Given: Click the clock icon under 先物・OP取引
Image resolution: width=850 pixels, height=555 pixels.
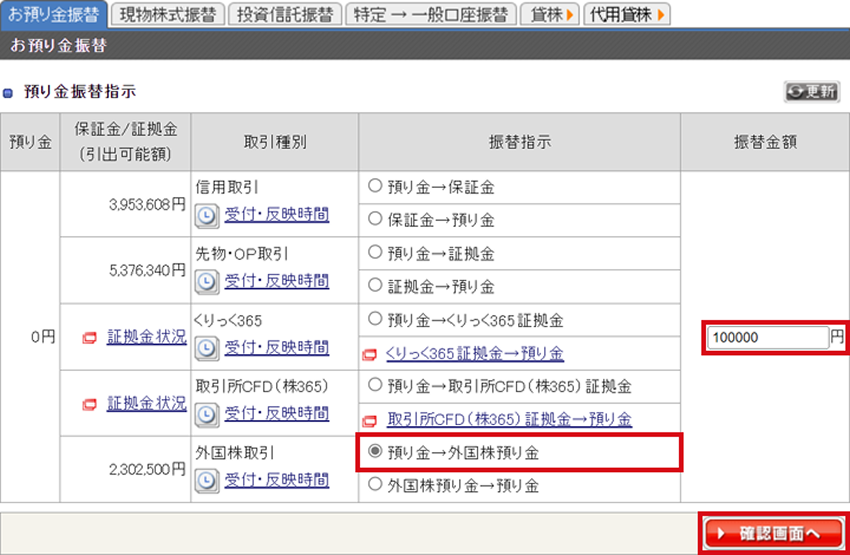Looking at the screenshot, I should [x=206, y=281].
